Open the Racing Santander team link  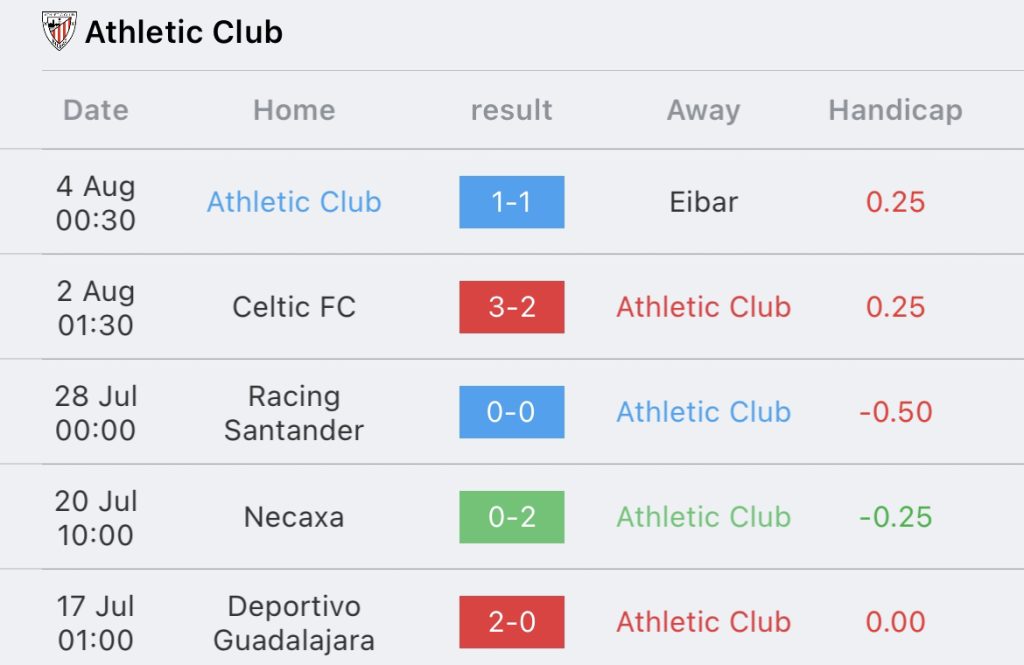[x=294, y=413]
